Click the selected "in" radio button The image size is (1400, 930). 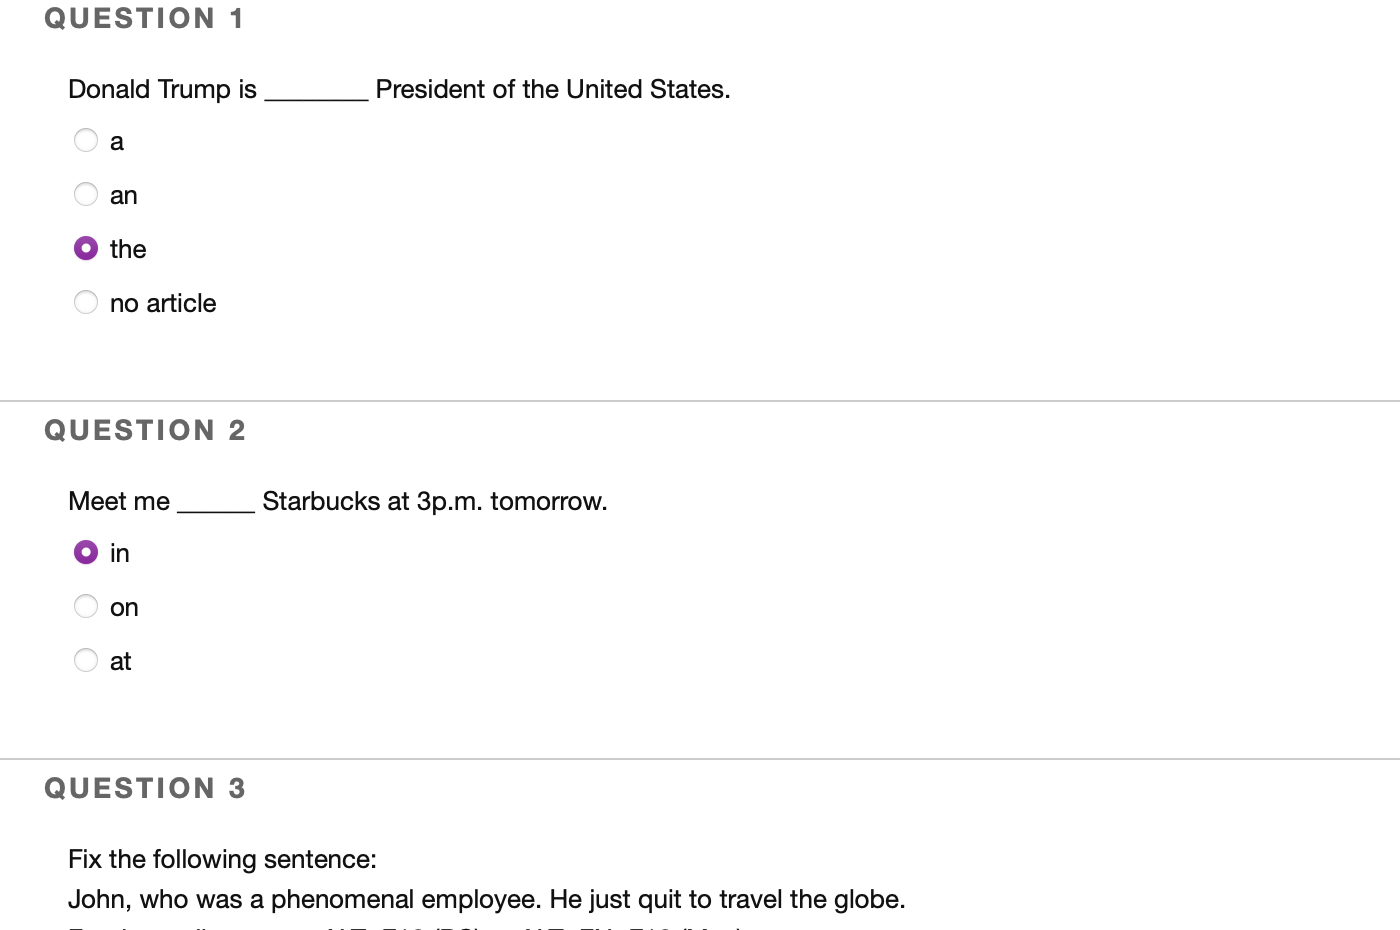86,552
